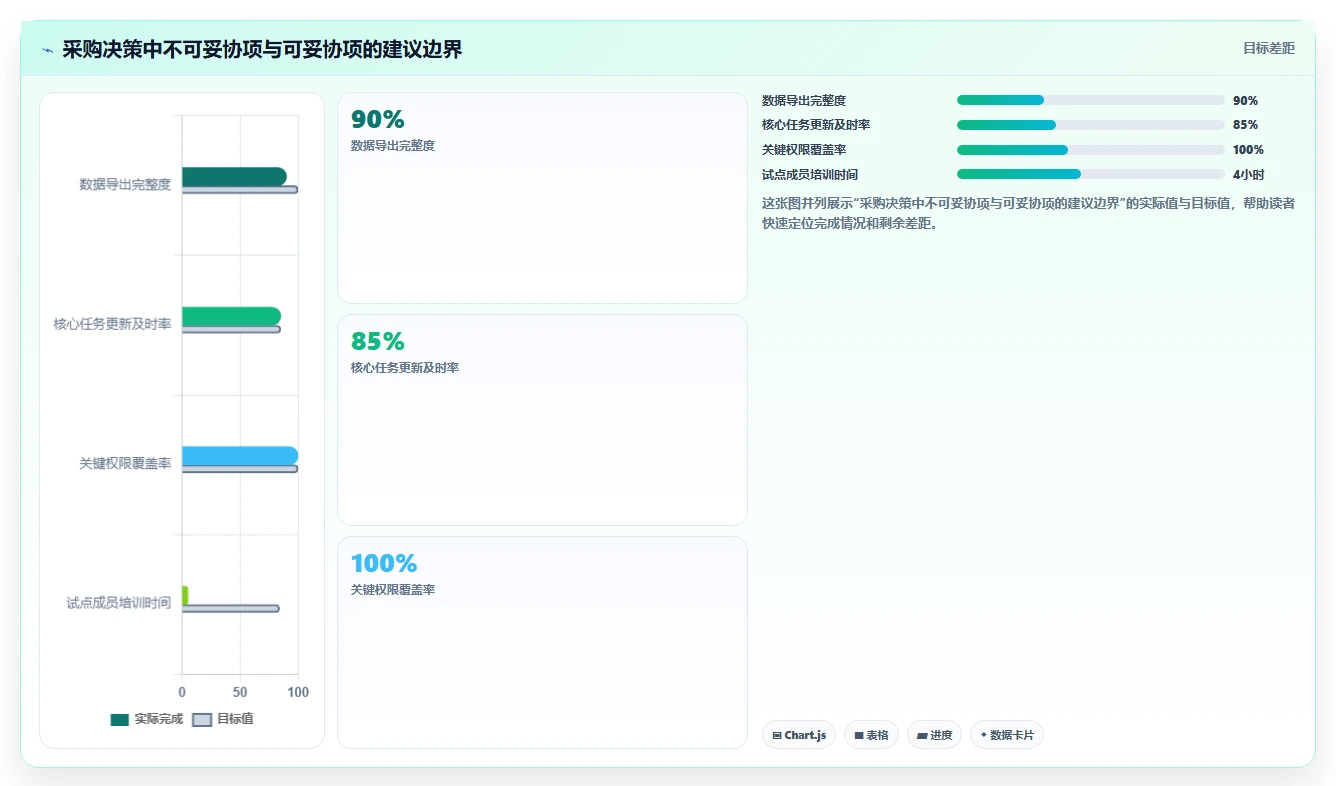Screen dimensions: 1336x786
Task: Select the 表格 tag chip
Action: coord(871,735)
